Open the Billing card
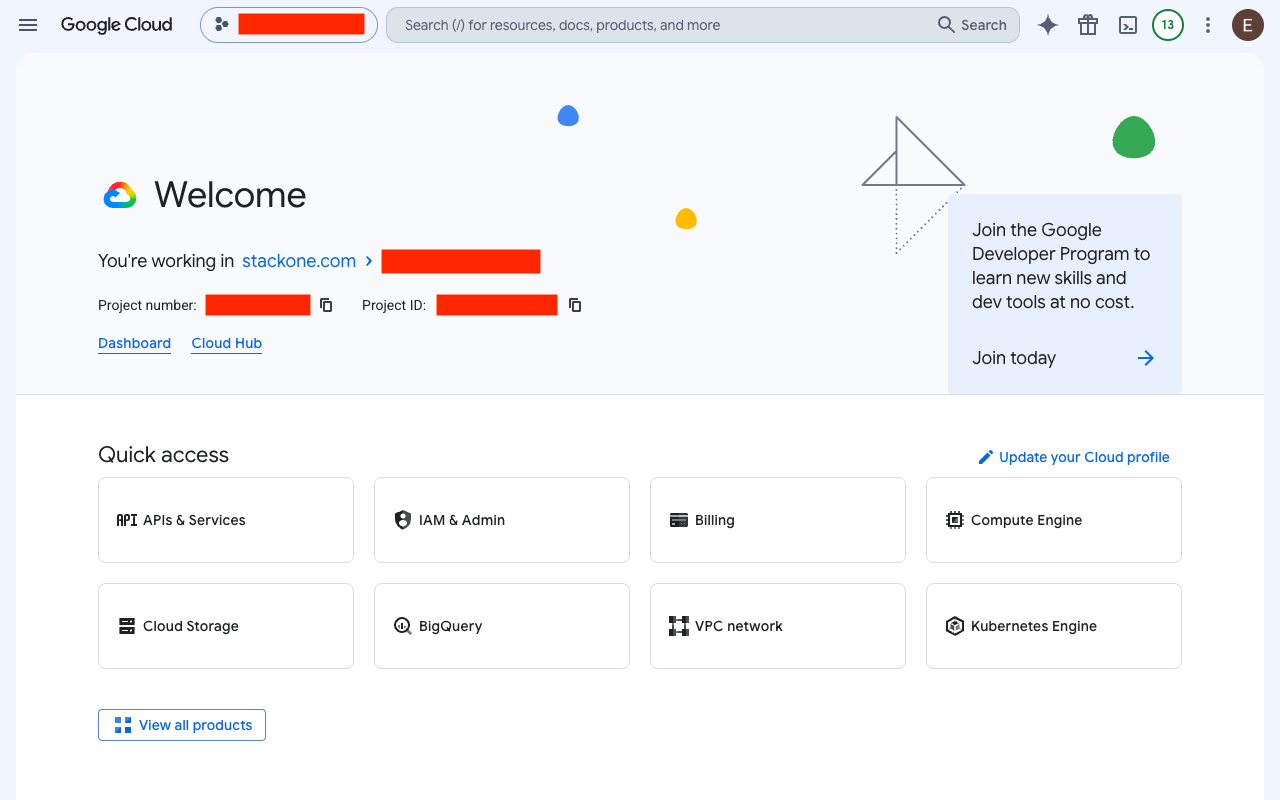1280x800 pixels. click(778, 520)
